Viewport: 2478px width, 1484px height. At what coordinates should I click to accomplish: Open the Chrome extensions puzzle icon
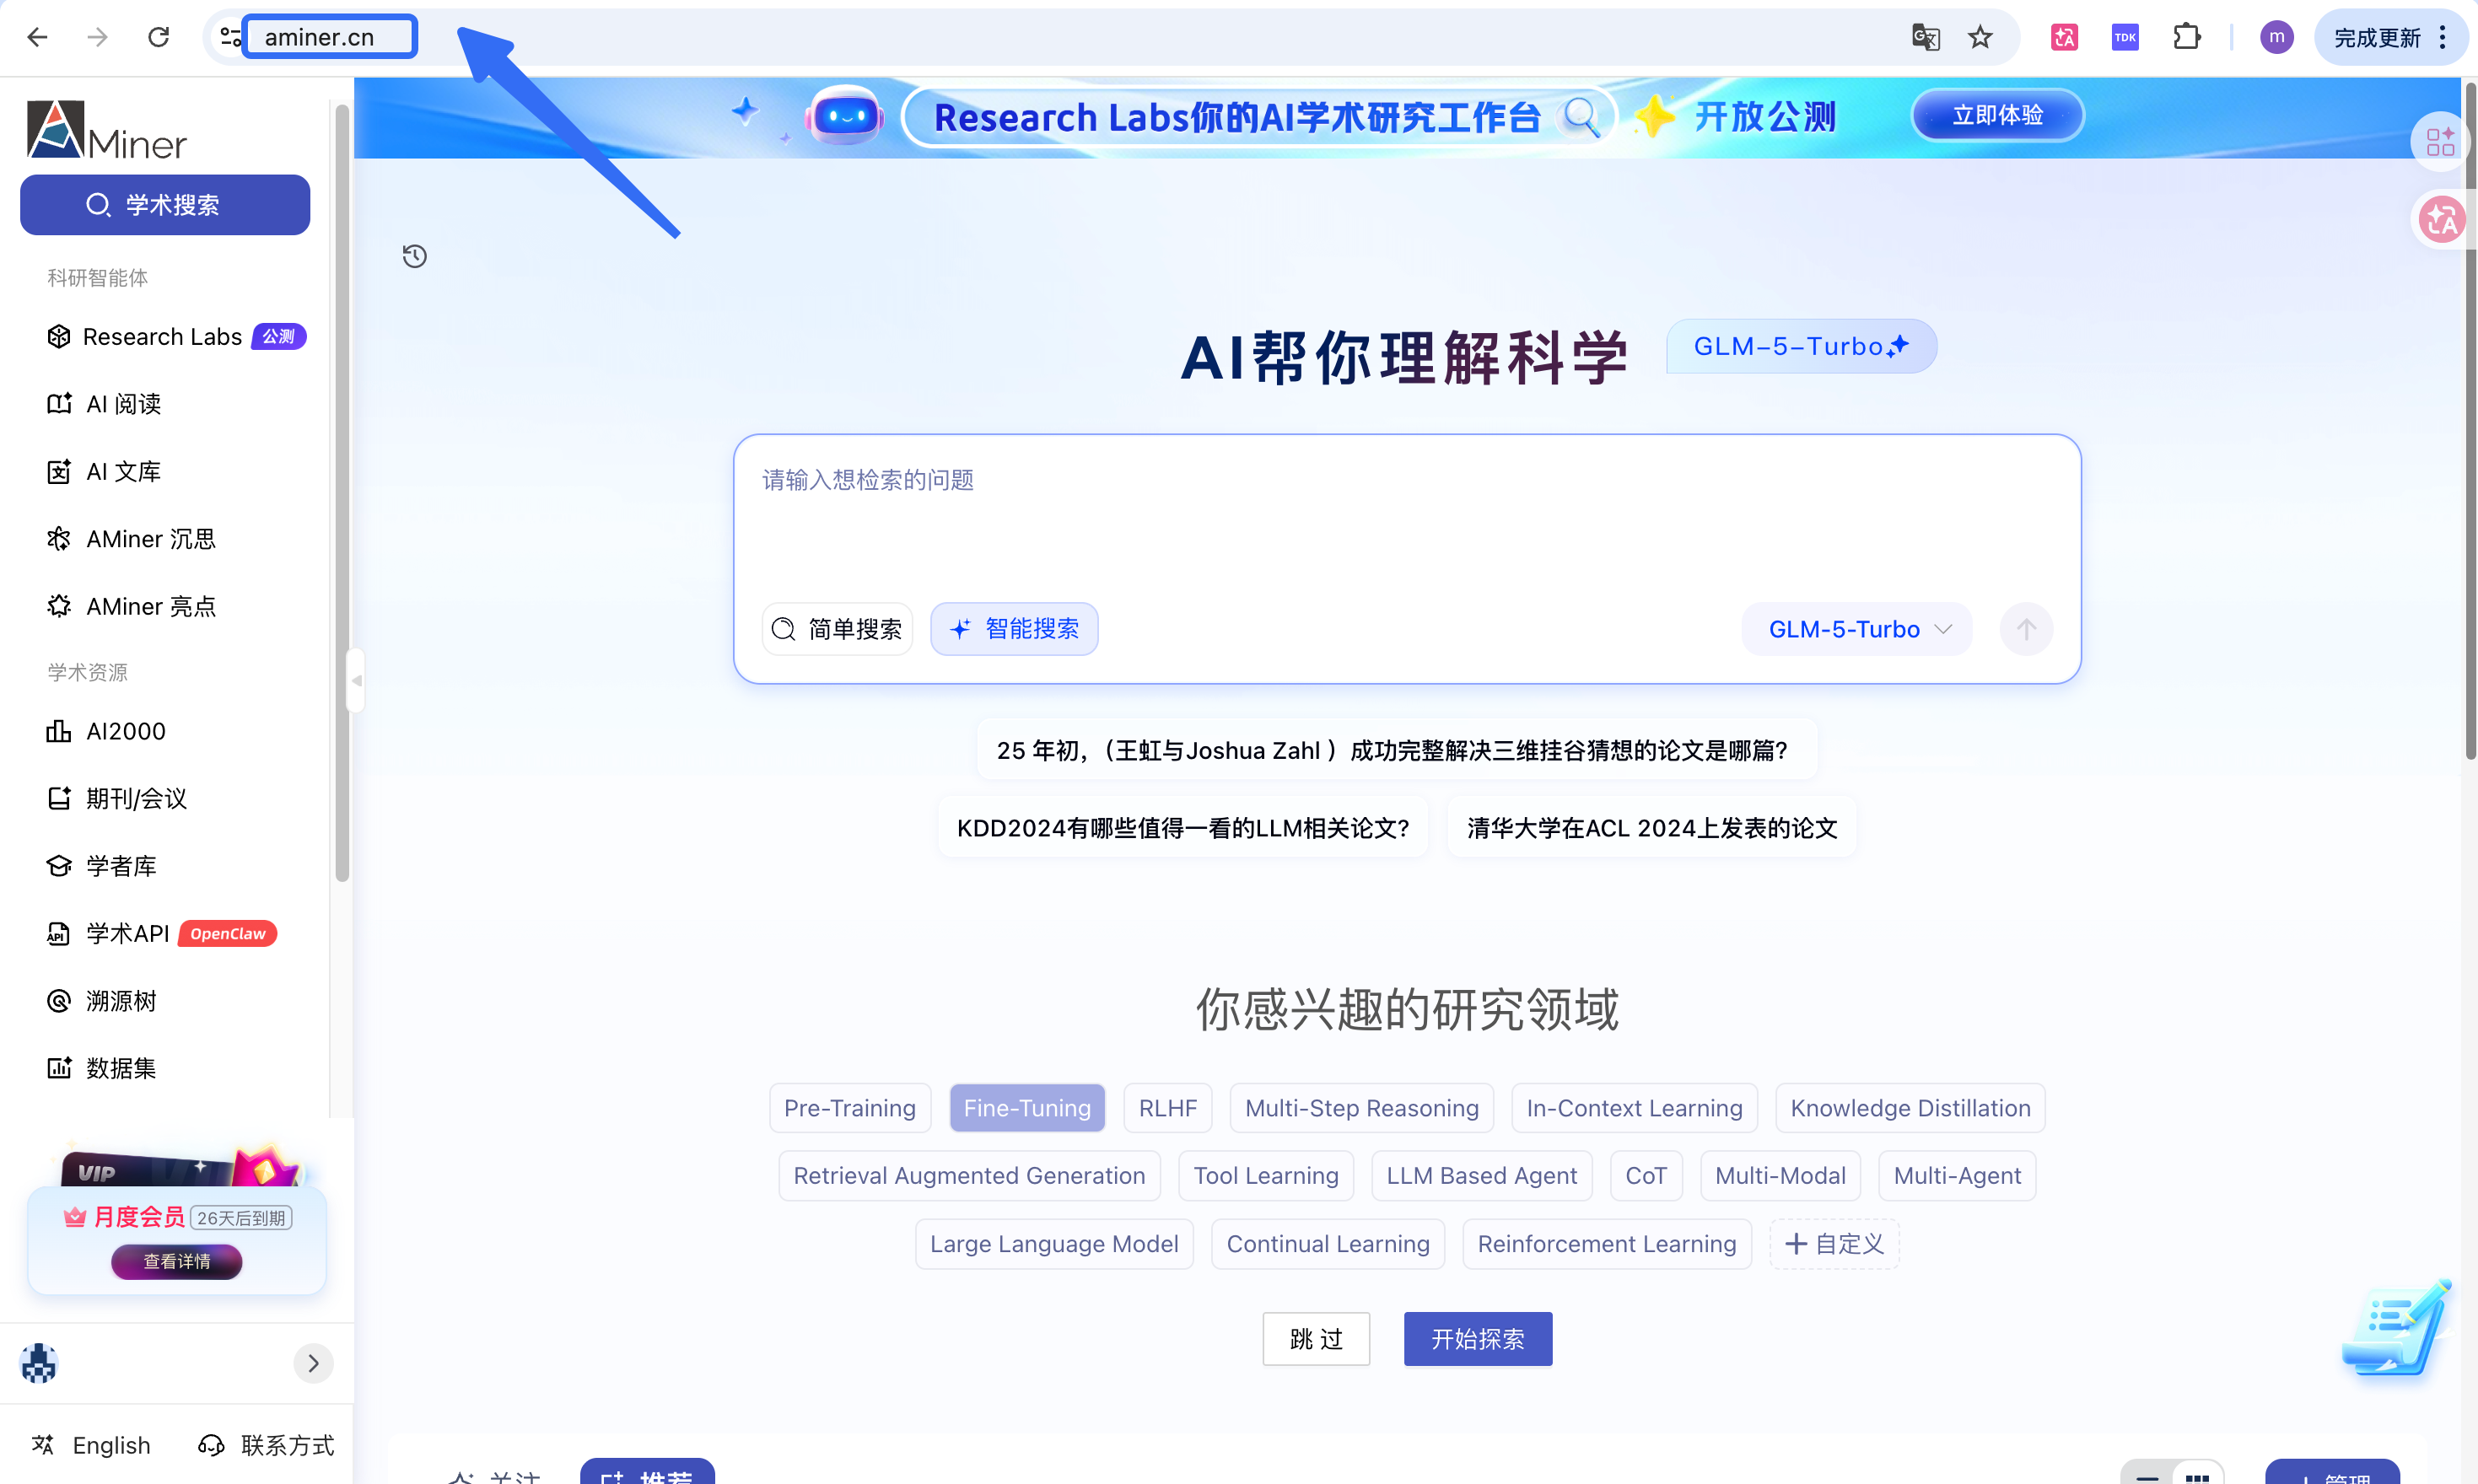pyautogui.click(x=2187, y=37)
